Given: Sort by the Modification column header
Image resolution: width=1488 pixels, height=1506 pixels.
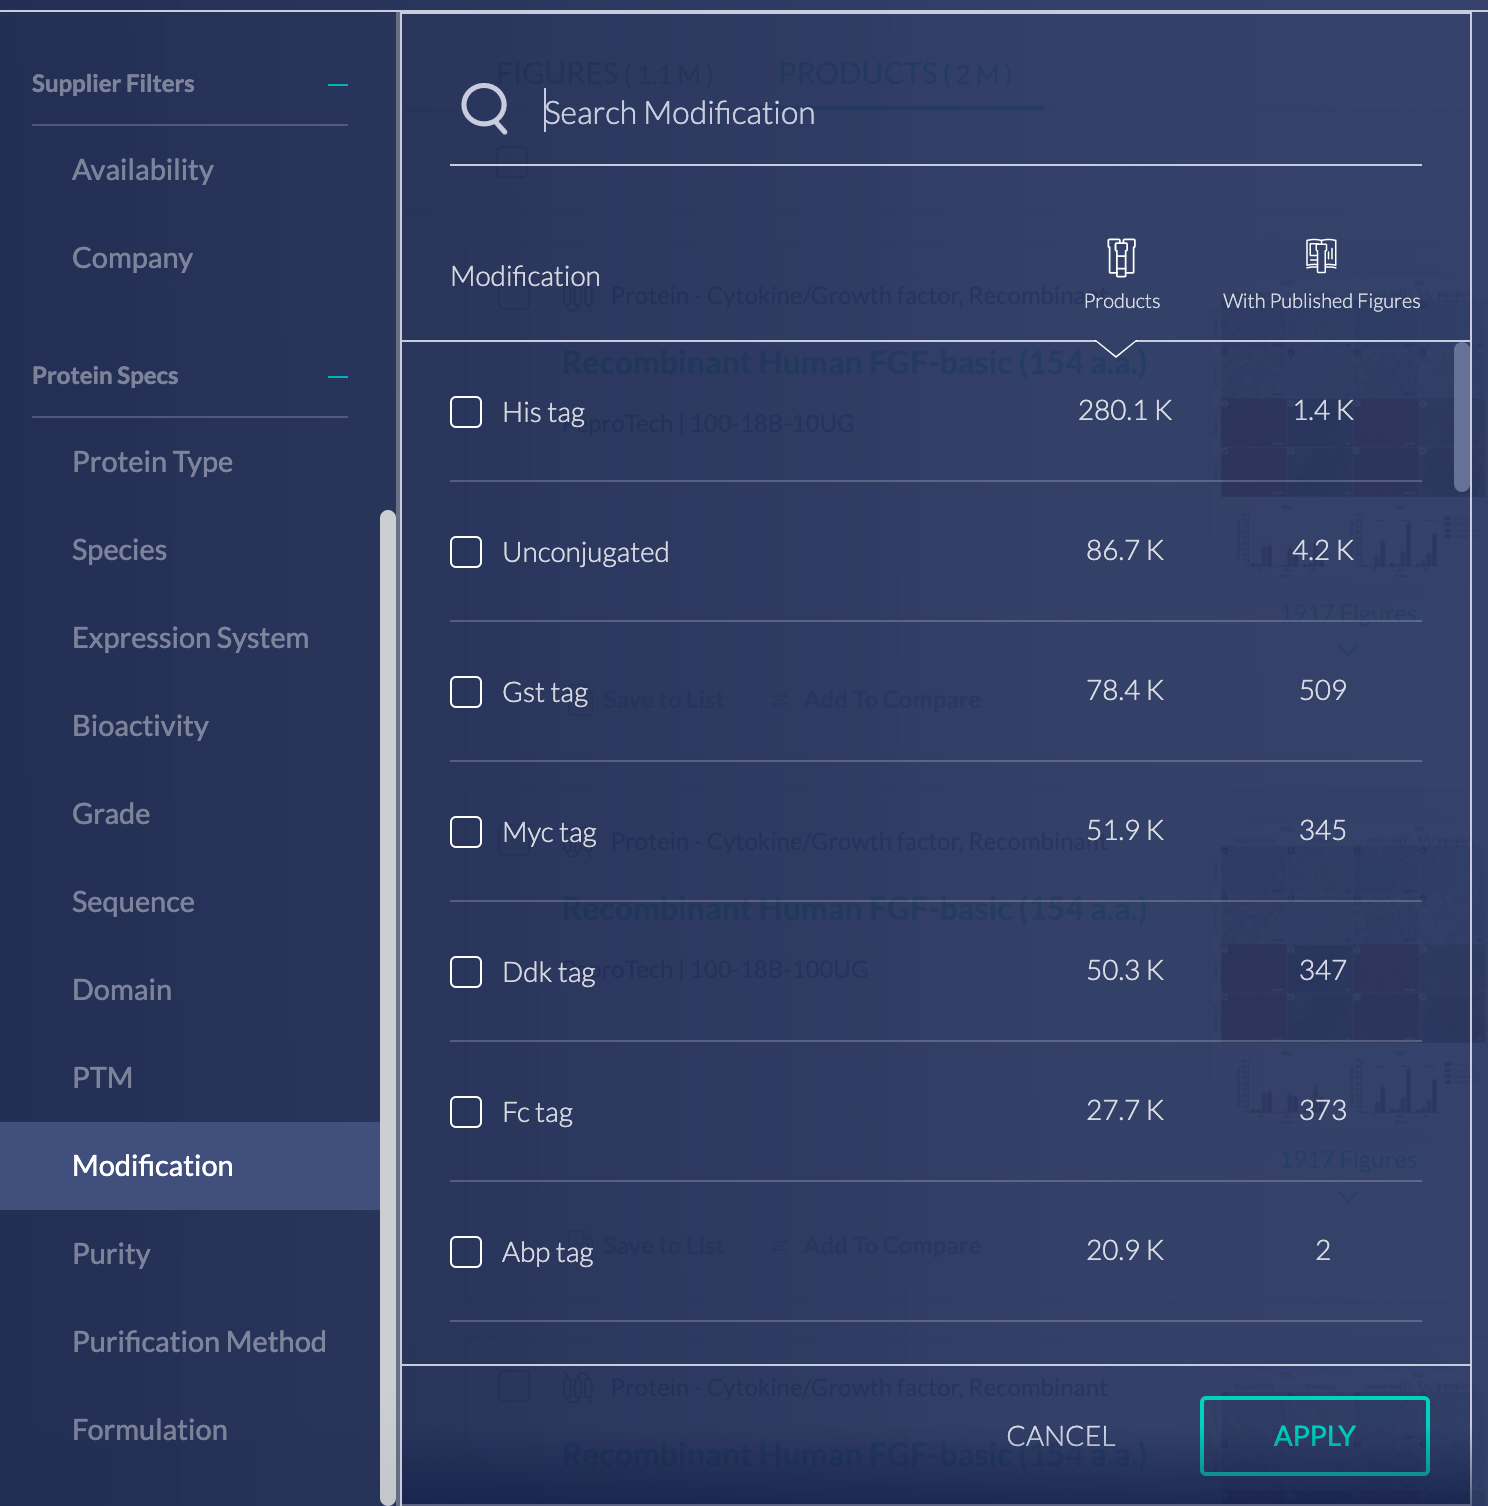Looking at the screenshot, I should 525,276.
